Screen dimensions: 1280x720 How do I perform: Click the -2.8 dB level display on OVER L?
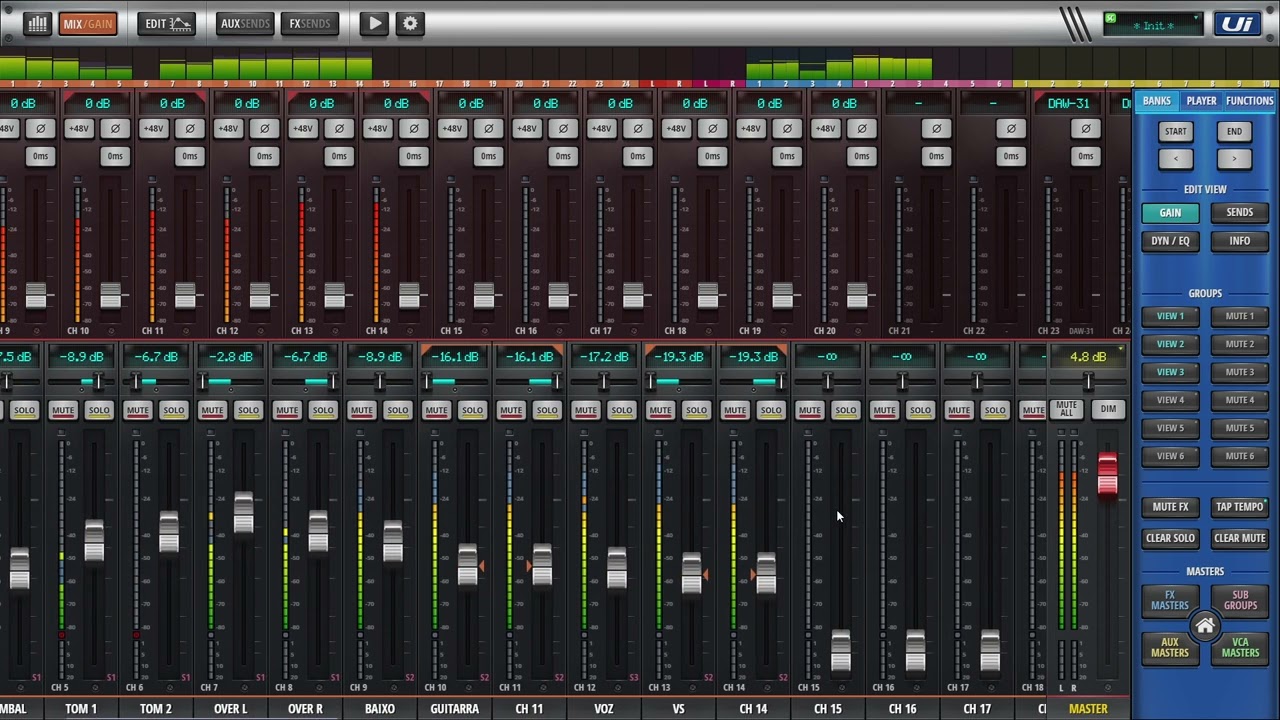(230, 357)
